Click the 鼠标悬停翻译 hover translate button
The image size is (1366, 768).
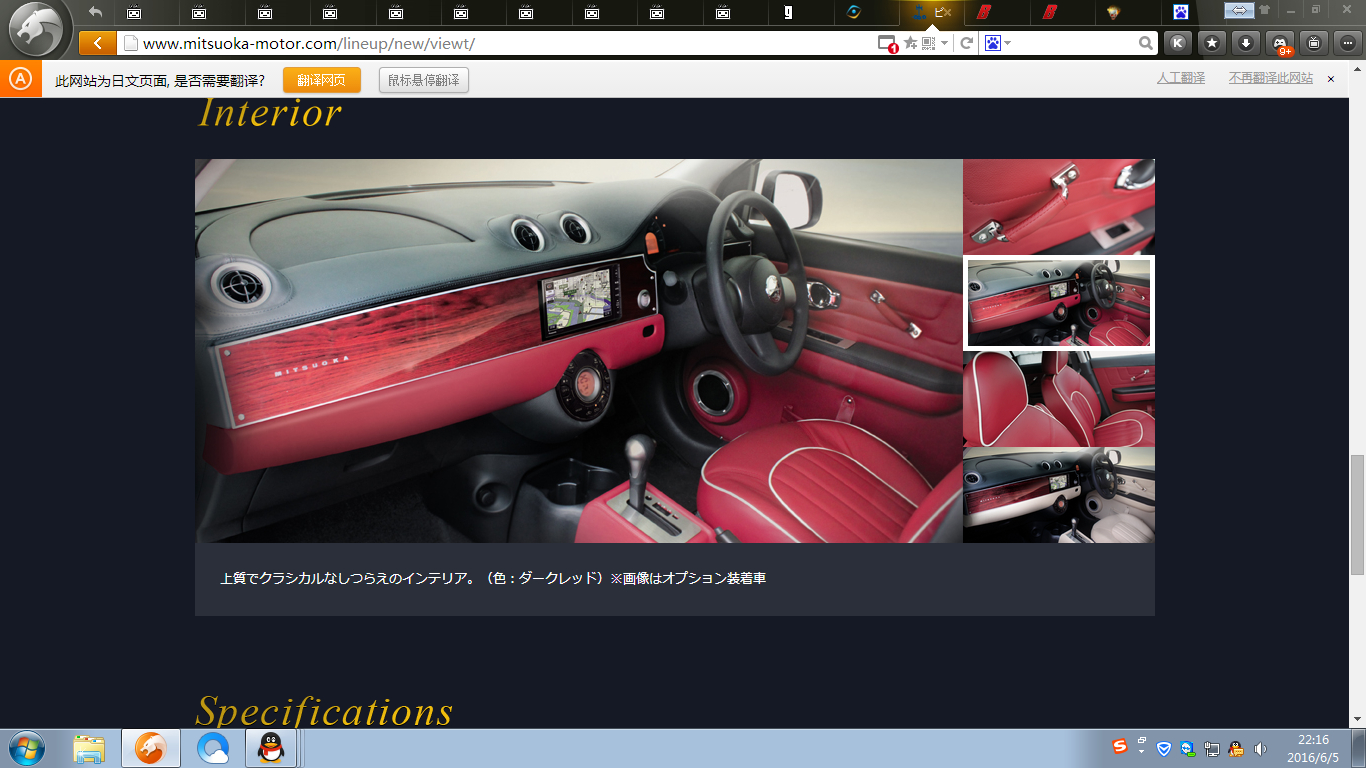pos(424,80)
